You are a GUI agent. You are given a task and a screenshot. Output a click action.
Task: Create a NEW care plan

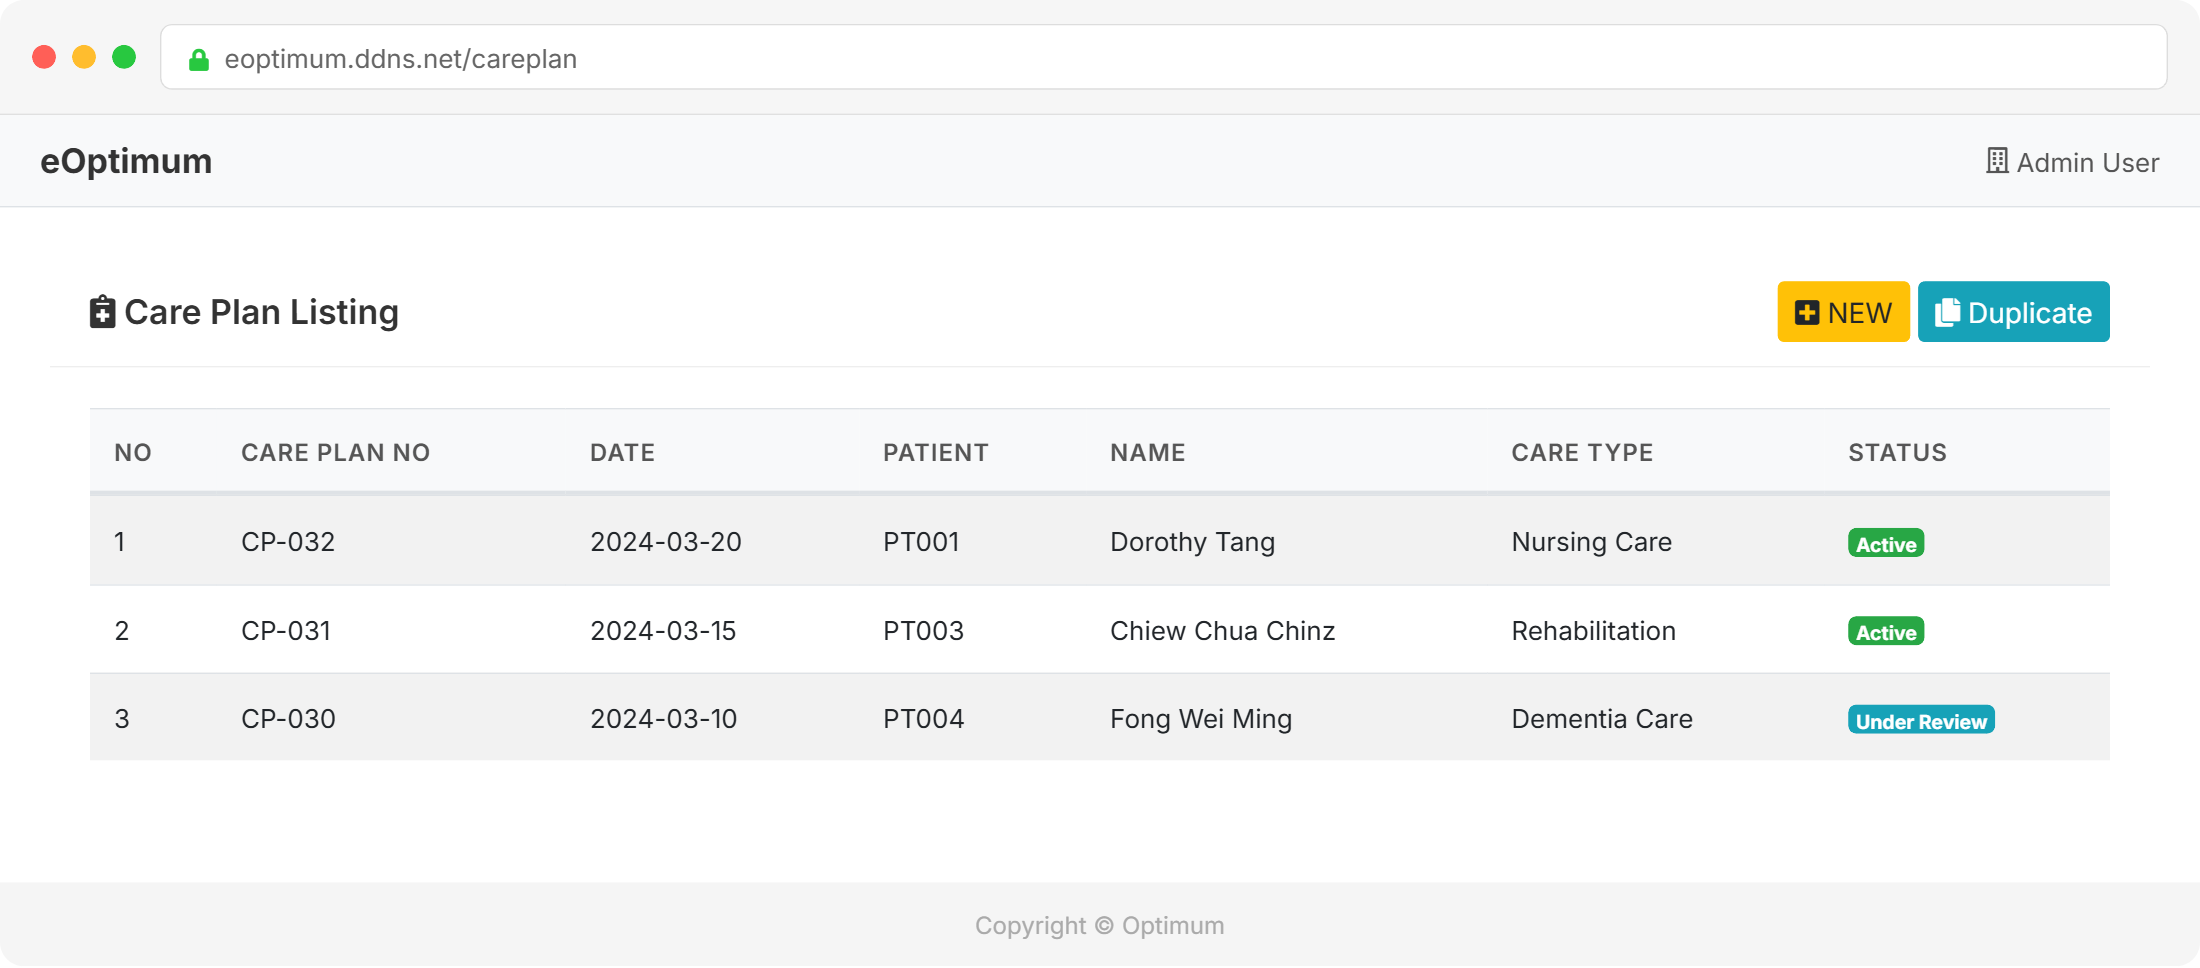(1843, 312)
